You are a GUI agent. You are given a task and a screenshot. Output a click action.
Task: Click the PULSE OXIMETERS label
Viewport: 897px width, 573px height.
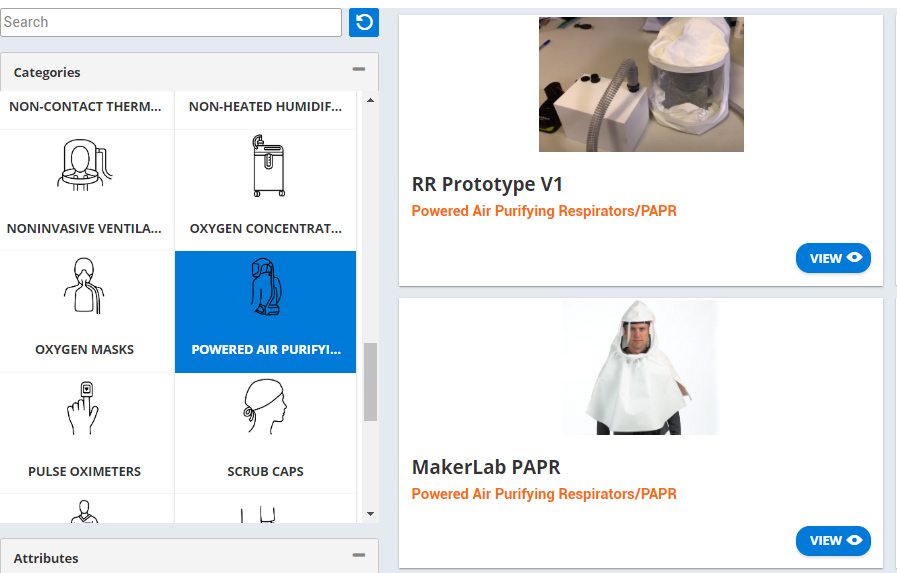pos(84,472)
